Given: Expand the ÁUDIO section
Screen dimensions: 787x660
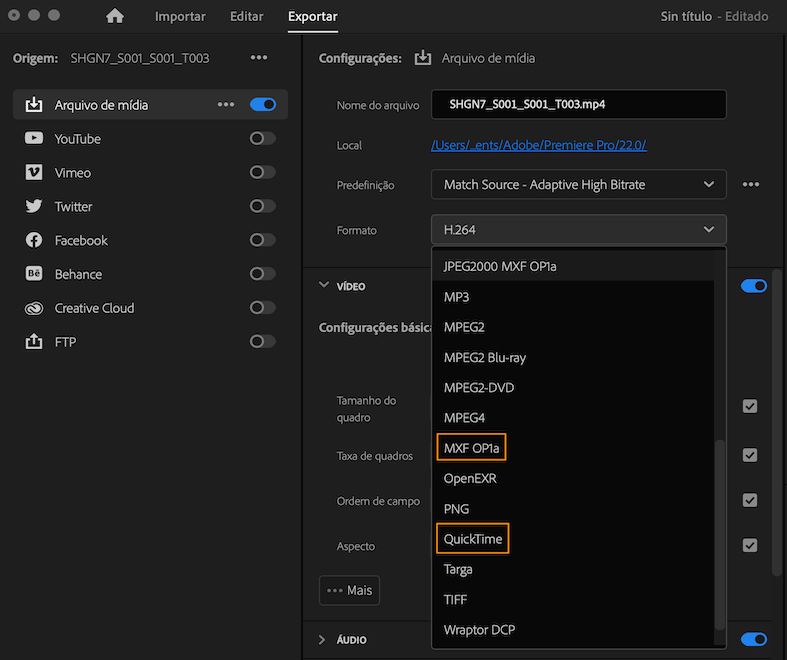Looking at the screenshot, I should click(x=323, y=640).
